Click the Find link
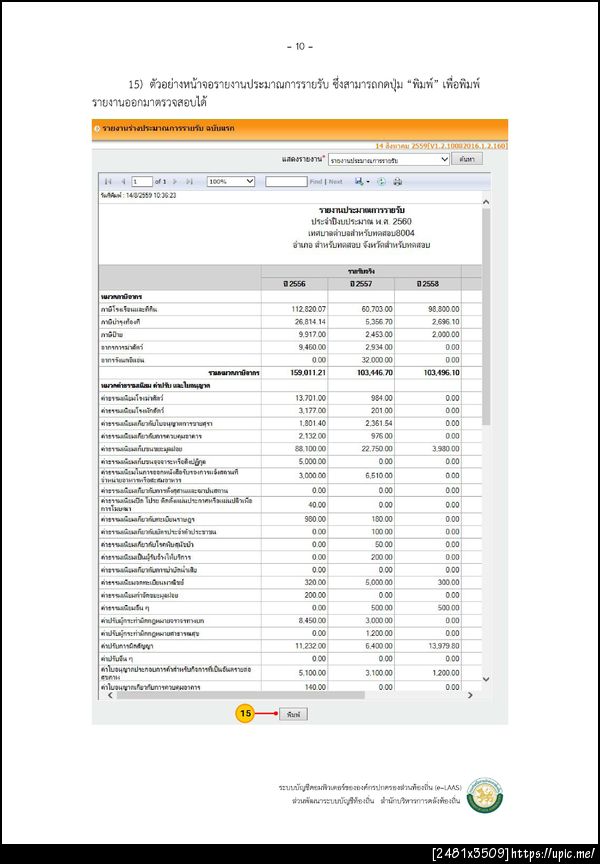 click(316, 181)
